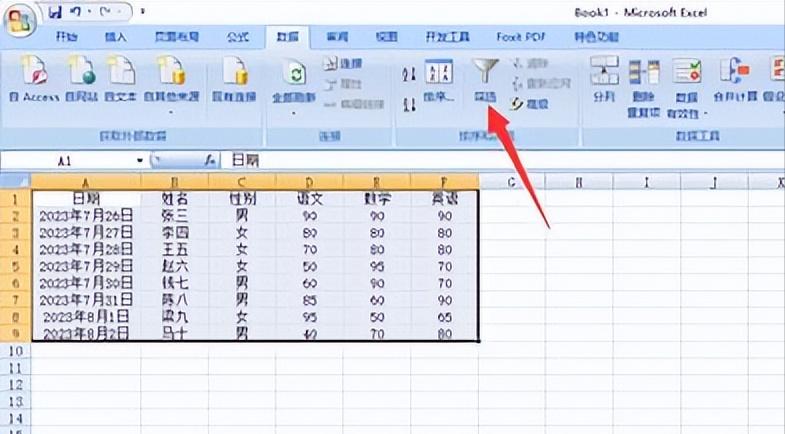This screenshot has width=785, height=434.
Task: Select row 13 header
Action: tap(15, 401)
